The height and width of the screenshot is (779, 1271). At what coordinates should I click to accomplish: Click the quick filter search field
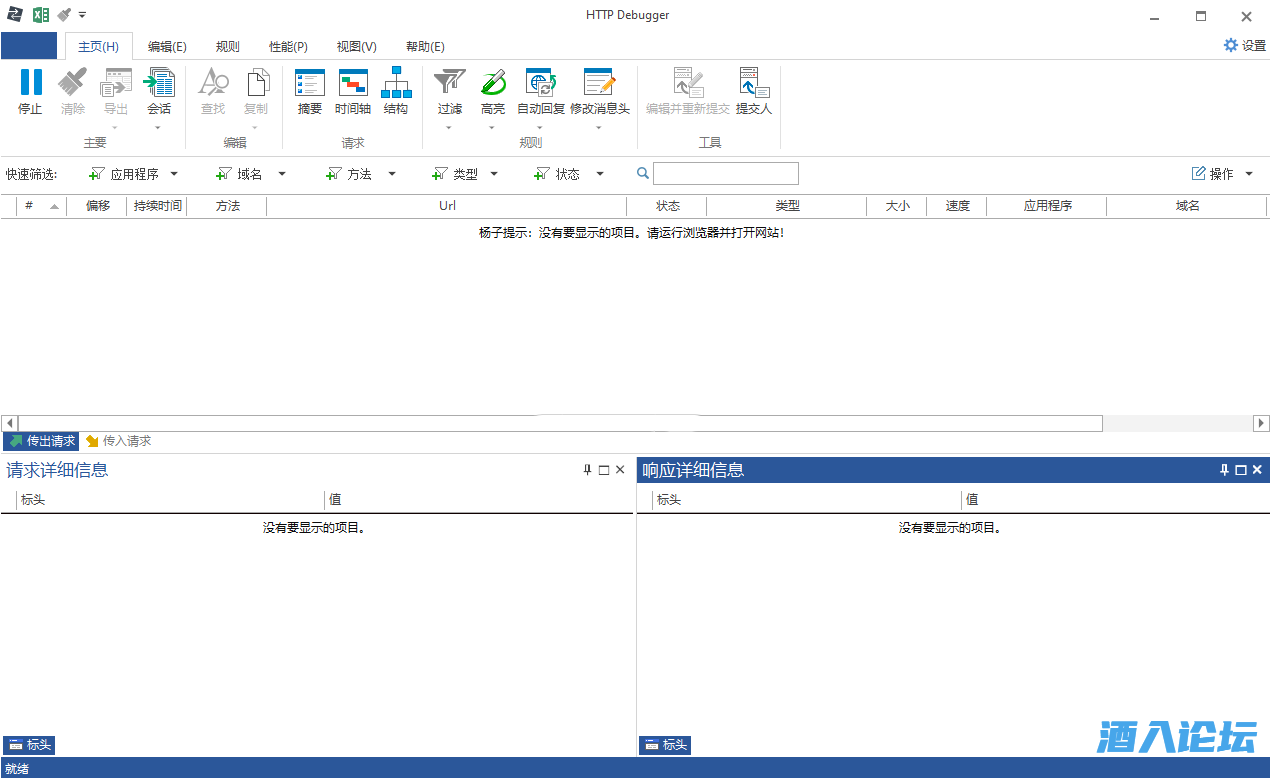tap(725, 174)
